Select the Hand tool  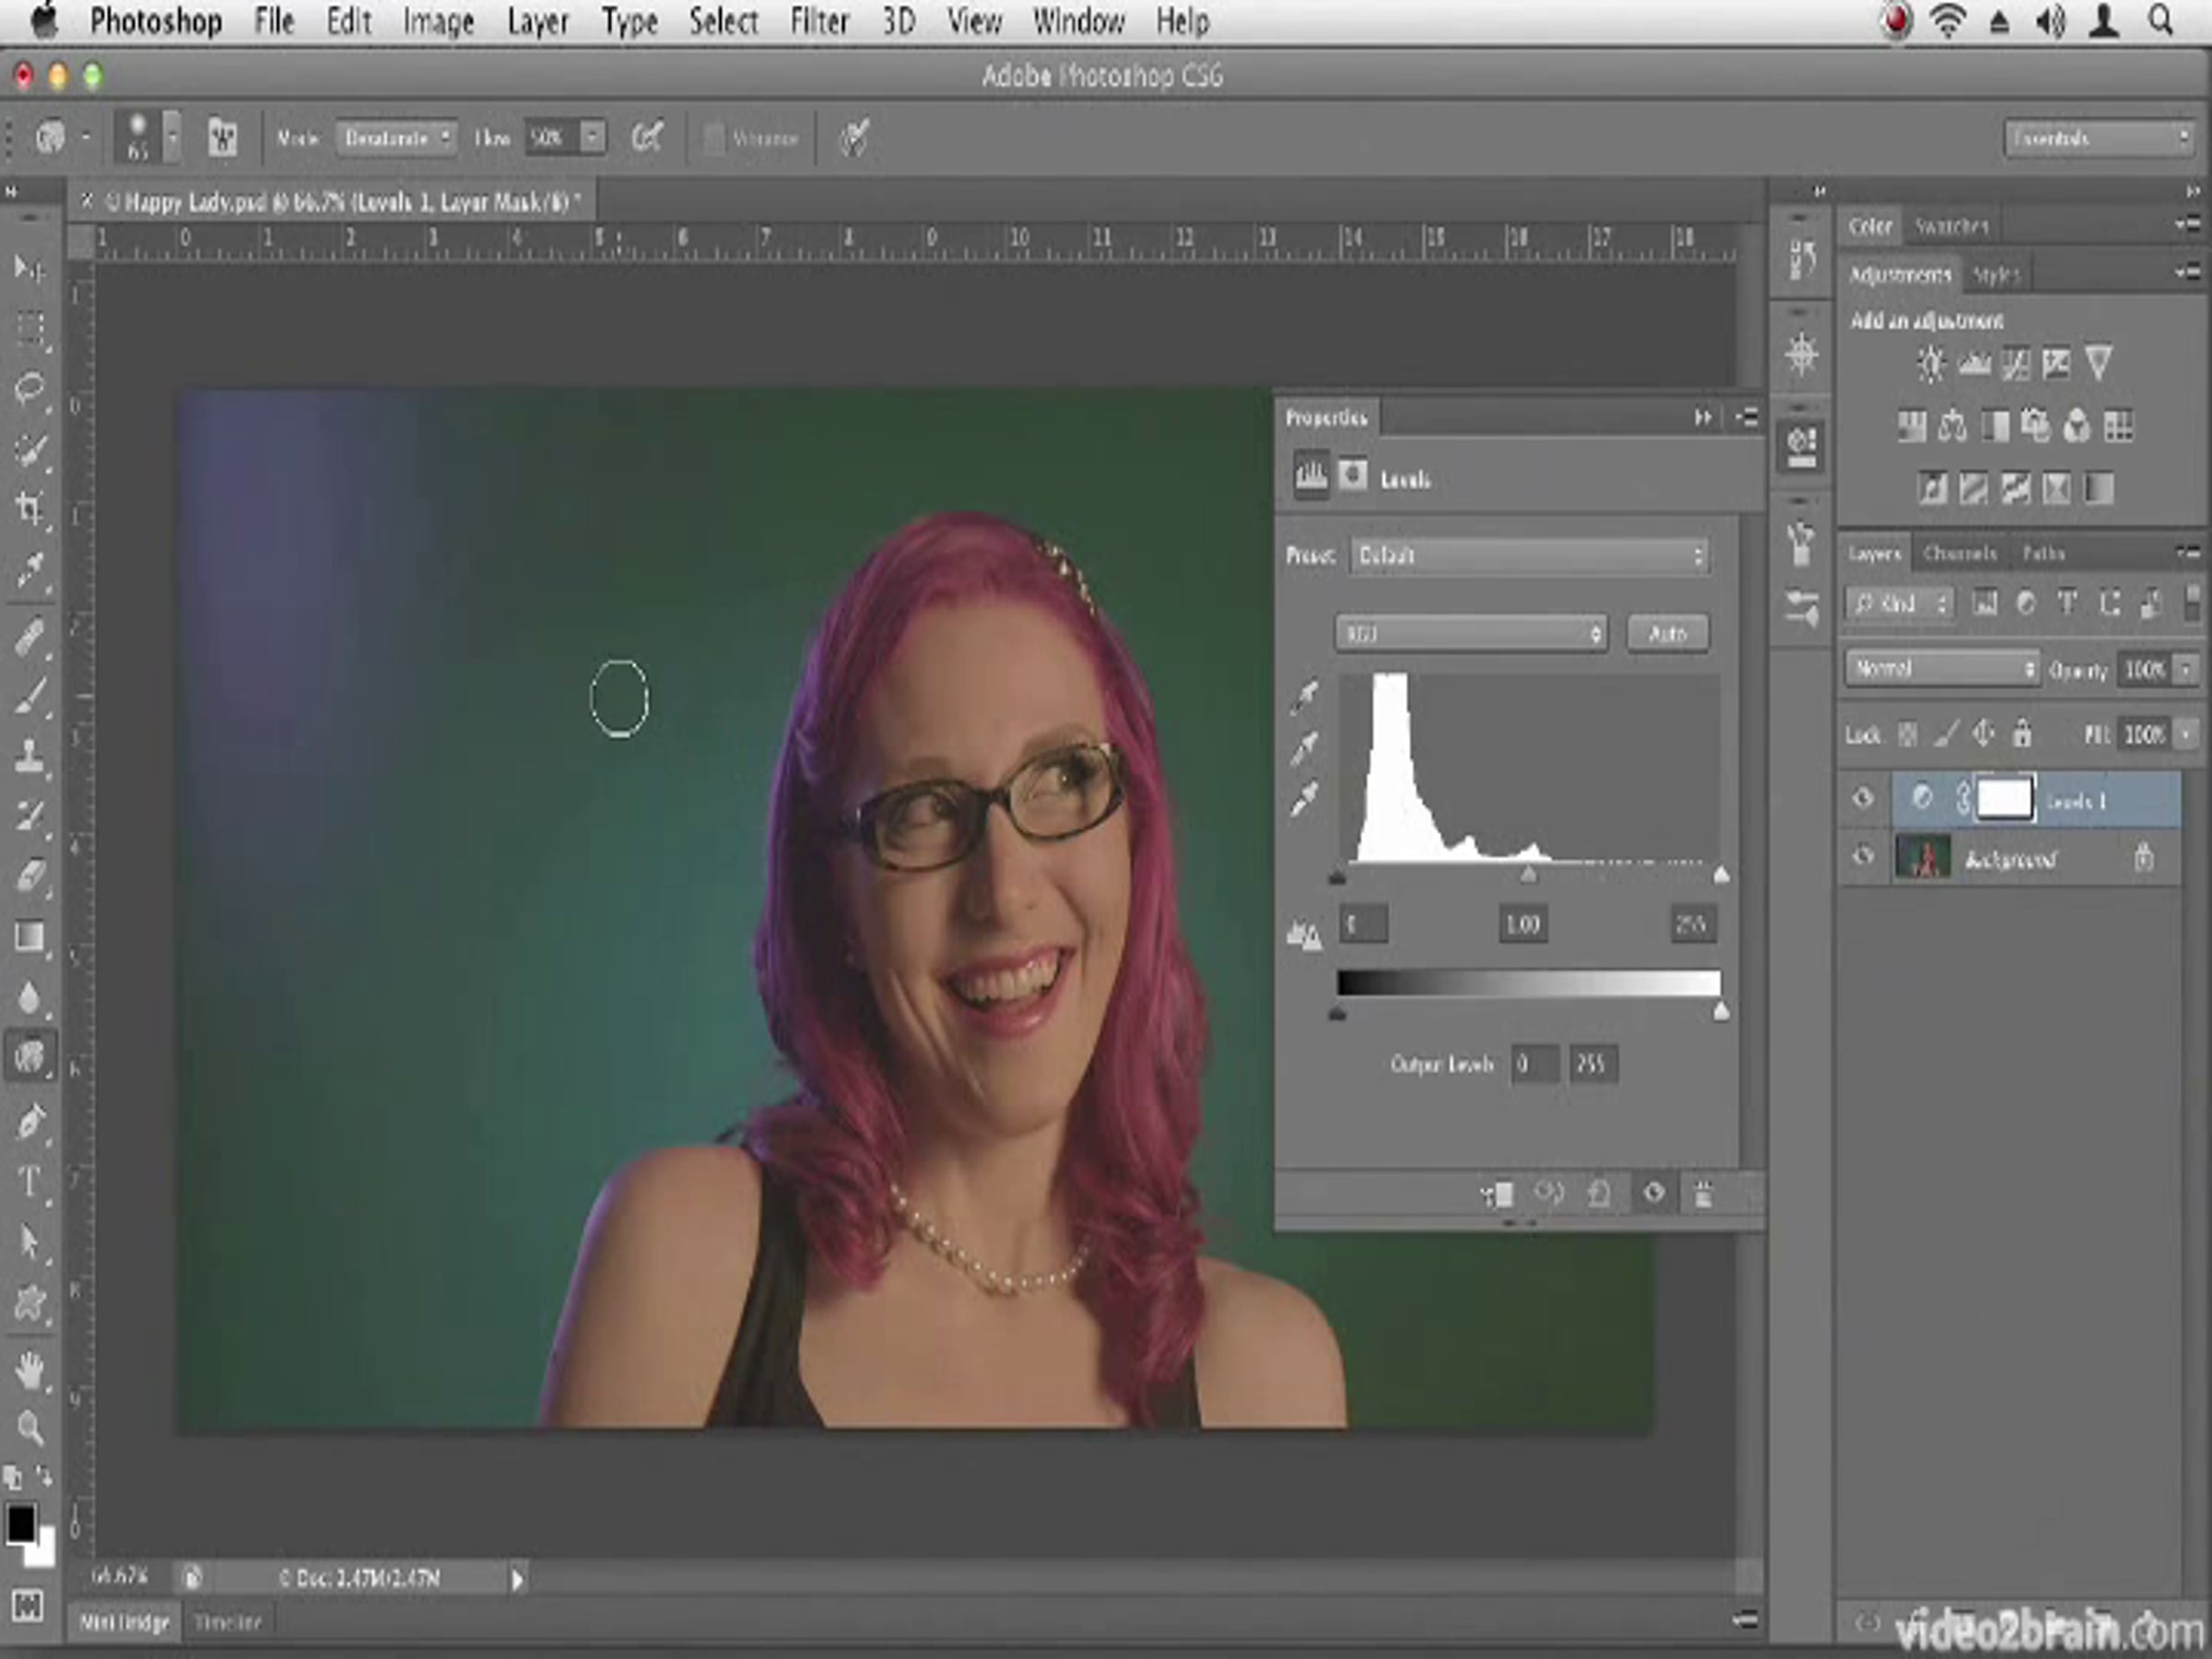click(29, 1370)
